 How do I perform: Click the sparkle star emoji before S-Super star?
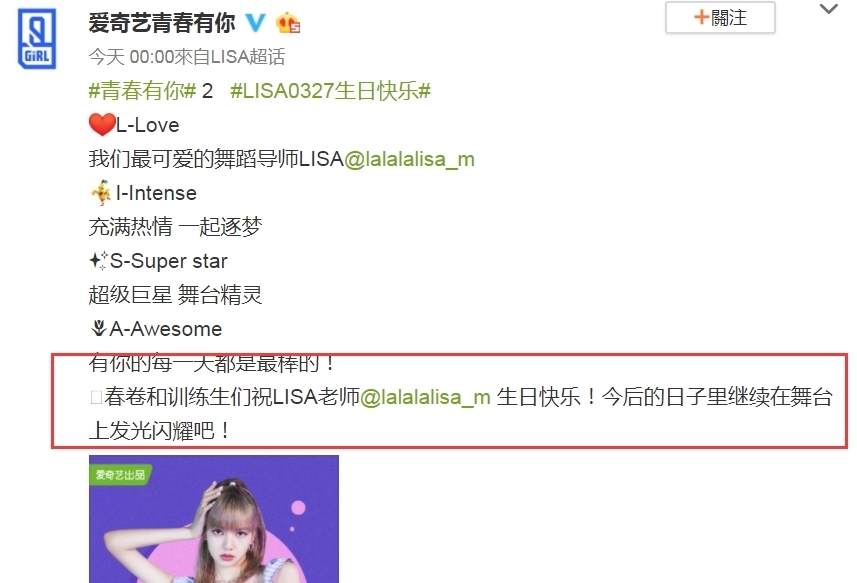tap(98, 261)
